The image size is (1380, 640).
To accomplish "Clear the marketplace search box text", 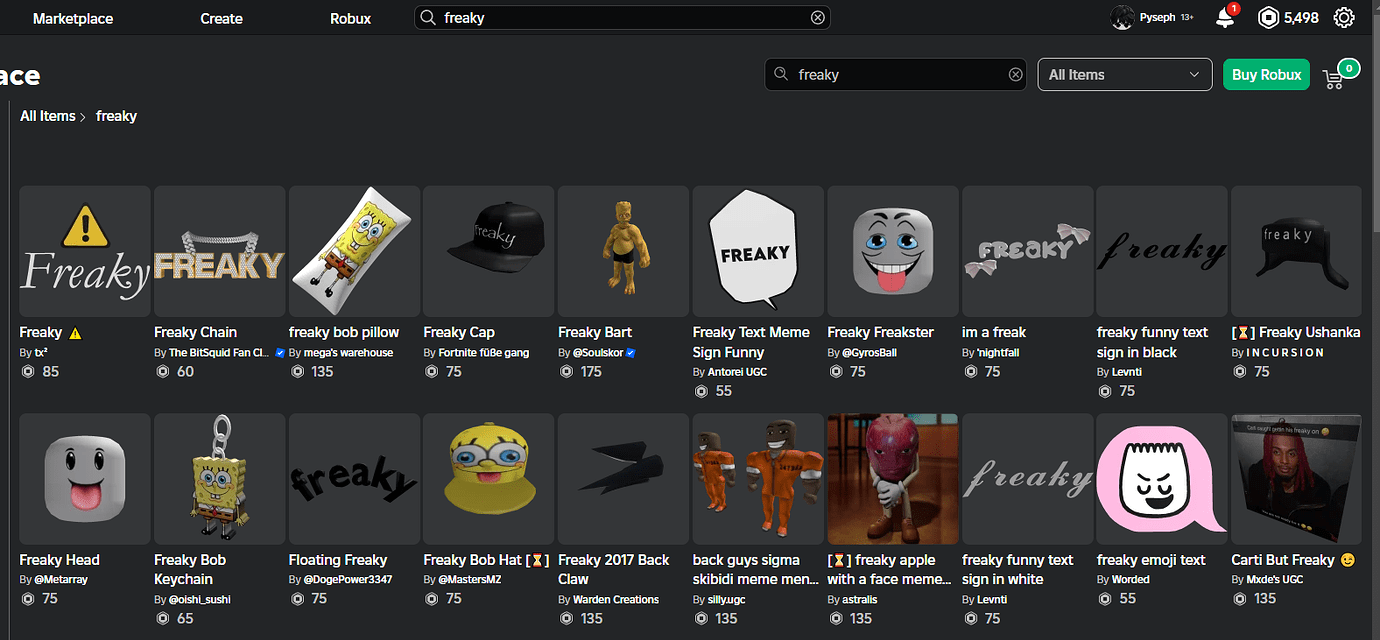I will [1015, 75].
